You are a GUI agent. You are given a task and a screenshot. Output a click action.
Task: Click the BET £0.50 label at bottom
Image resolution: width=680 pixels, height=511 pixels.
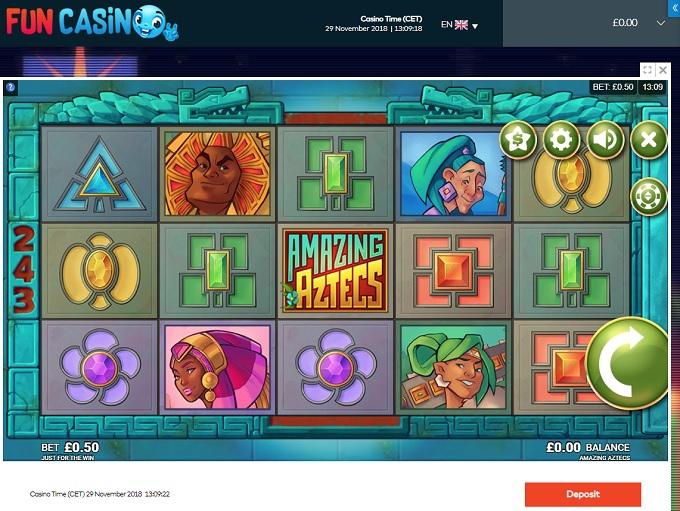pos(70,447)
